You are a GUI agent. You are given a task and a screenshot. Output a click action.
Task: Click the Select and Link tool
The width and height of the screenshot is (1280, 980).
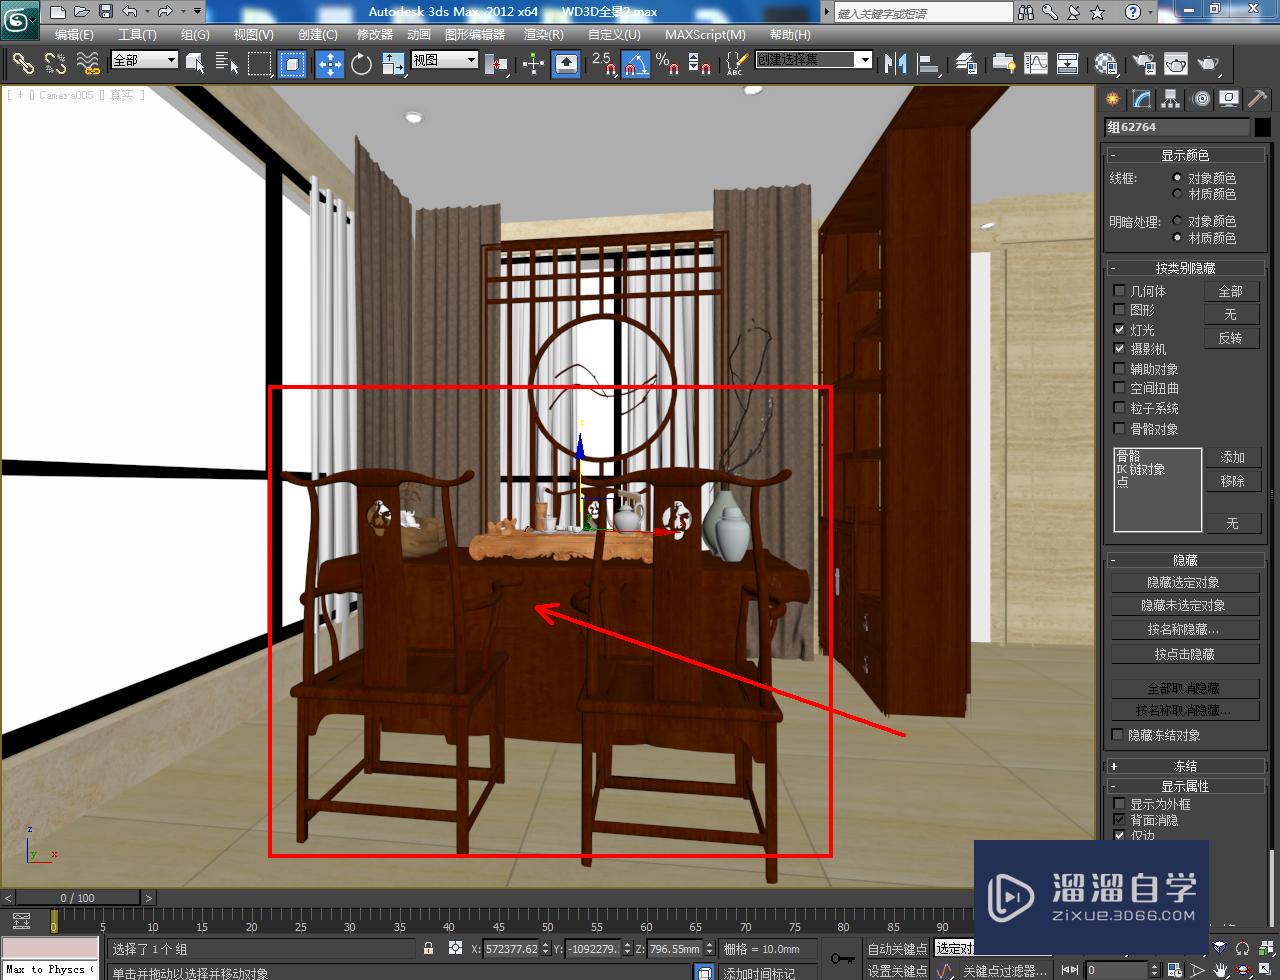coord(23,64)
